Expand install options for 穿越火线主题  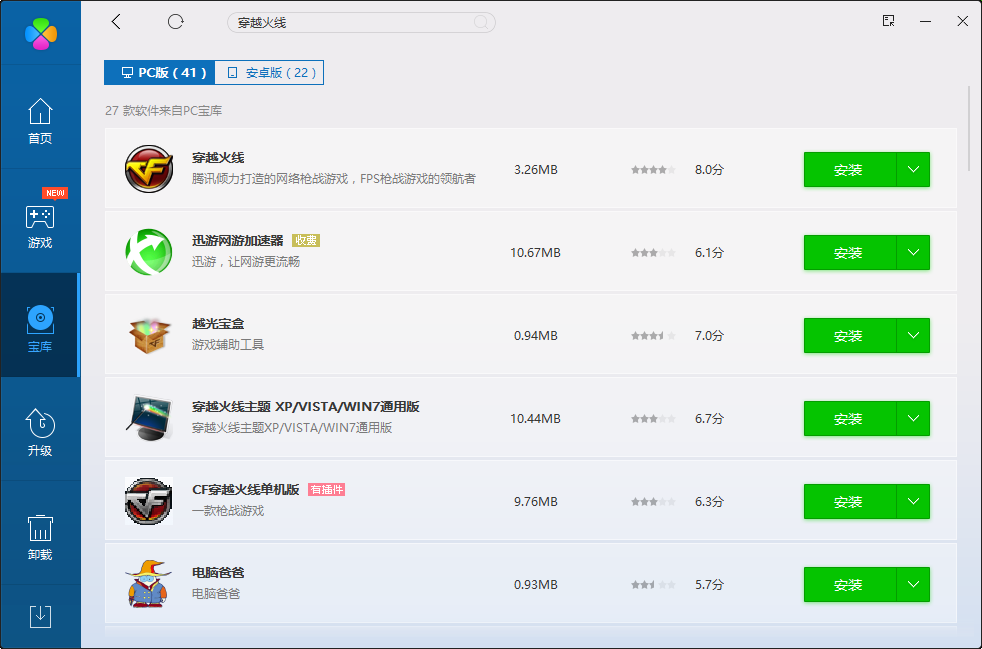pos(913,418)
